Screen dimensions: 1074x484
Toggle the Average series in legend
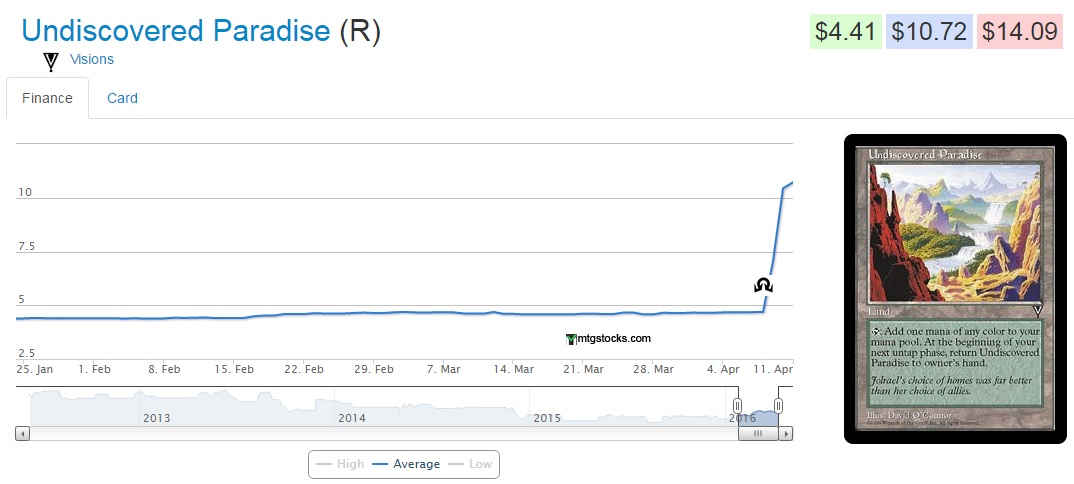click(x=405, y=464)
